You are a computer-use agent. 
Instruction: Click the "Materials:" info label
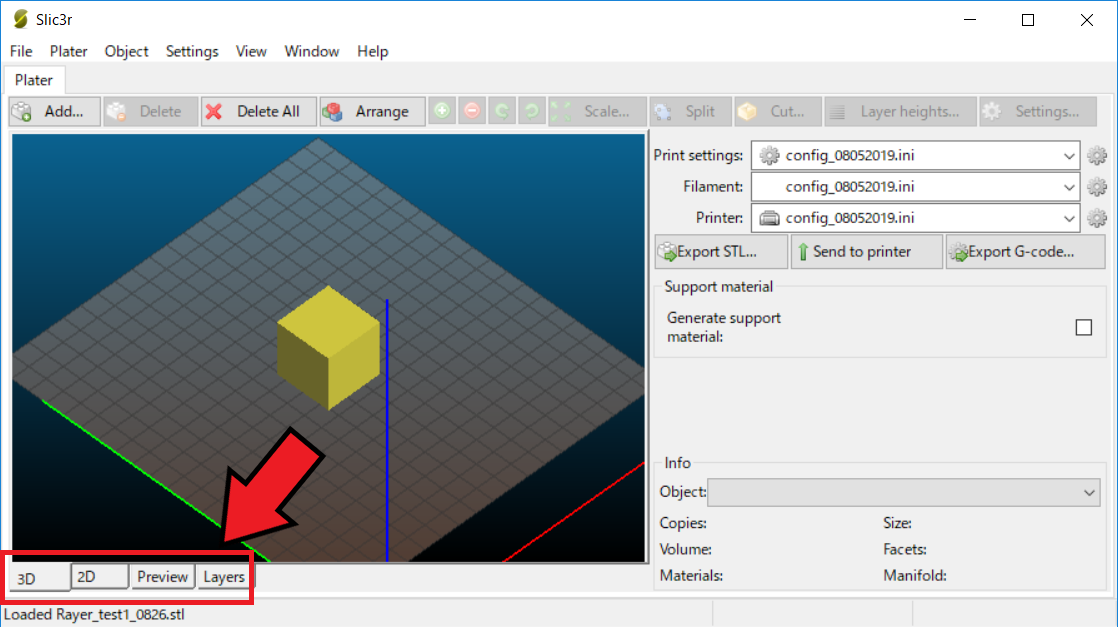(692, 576)
